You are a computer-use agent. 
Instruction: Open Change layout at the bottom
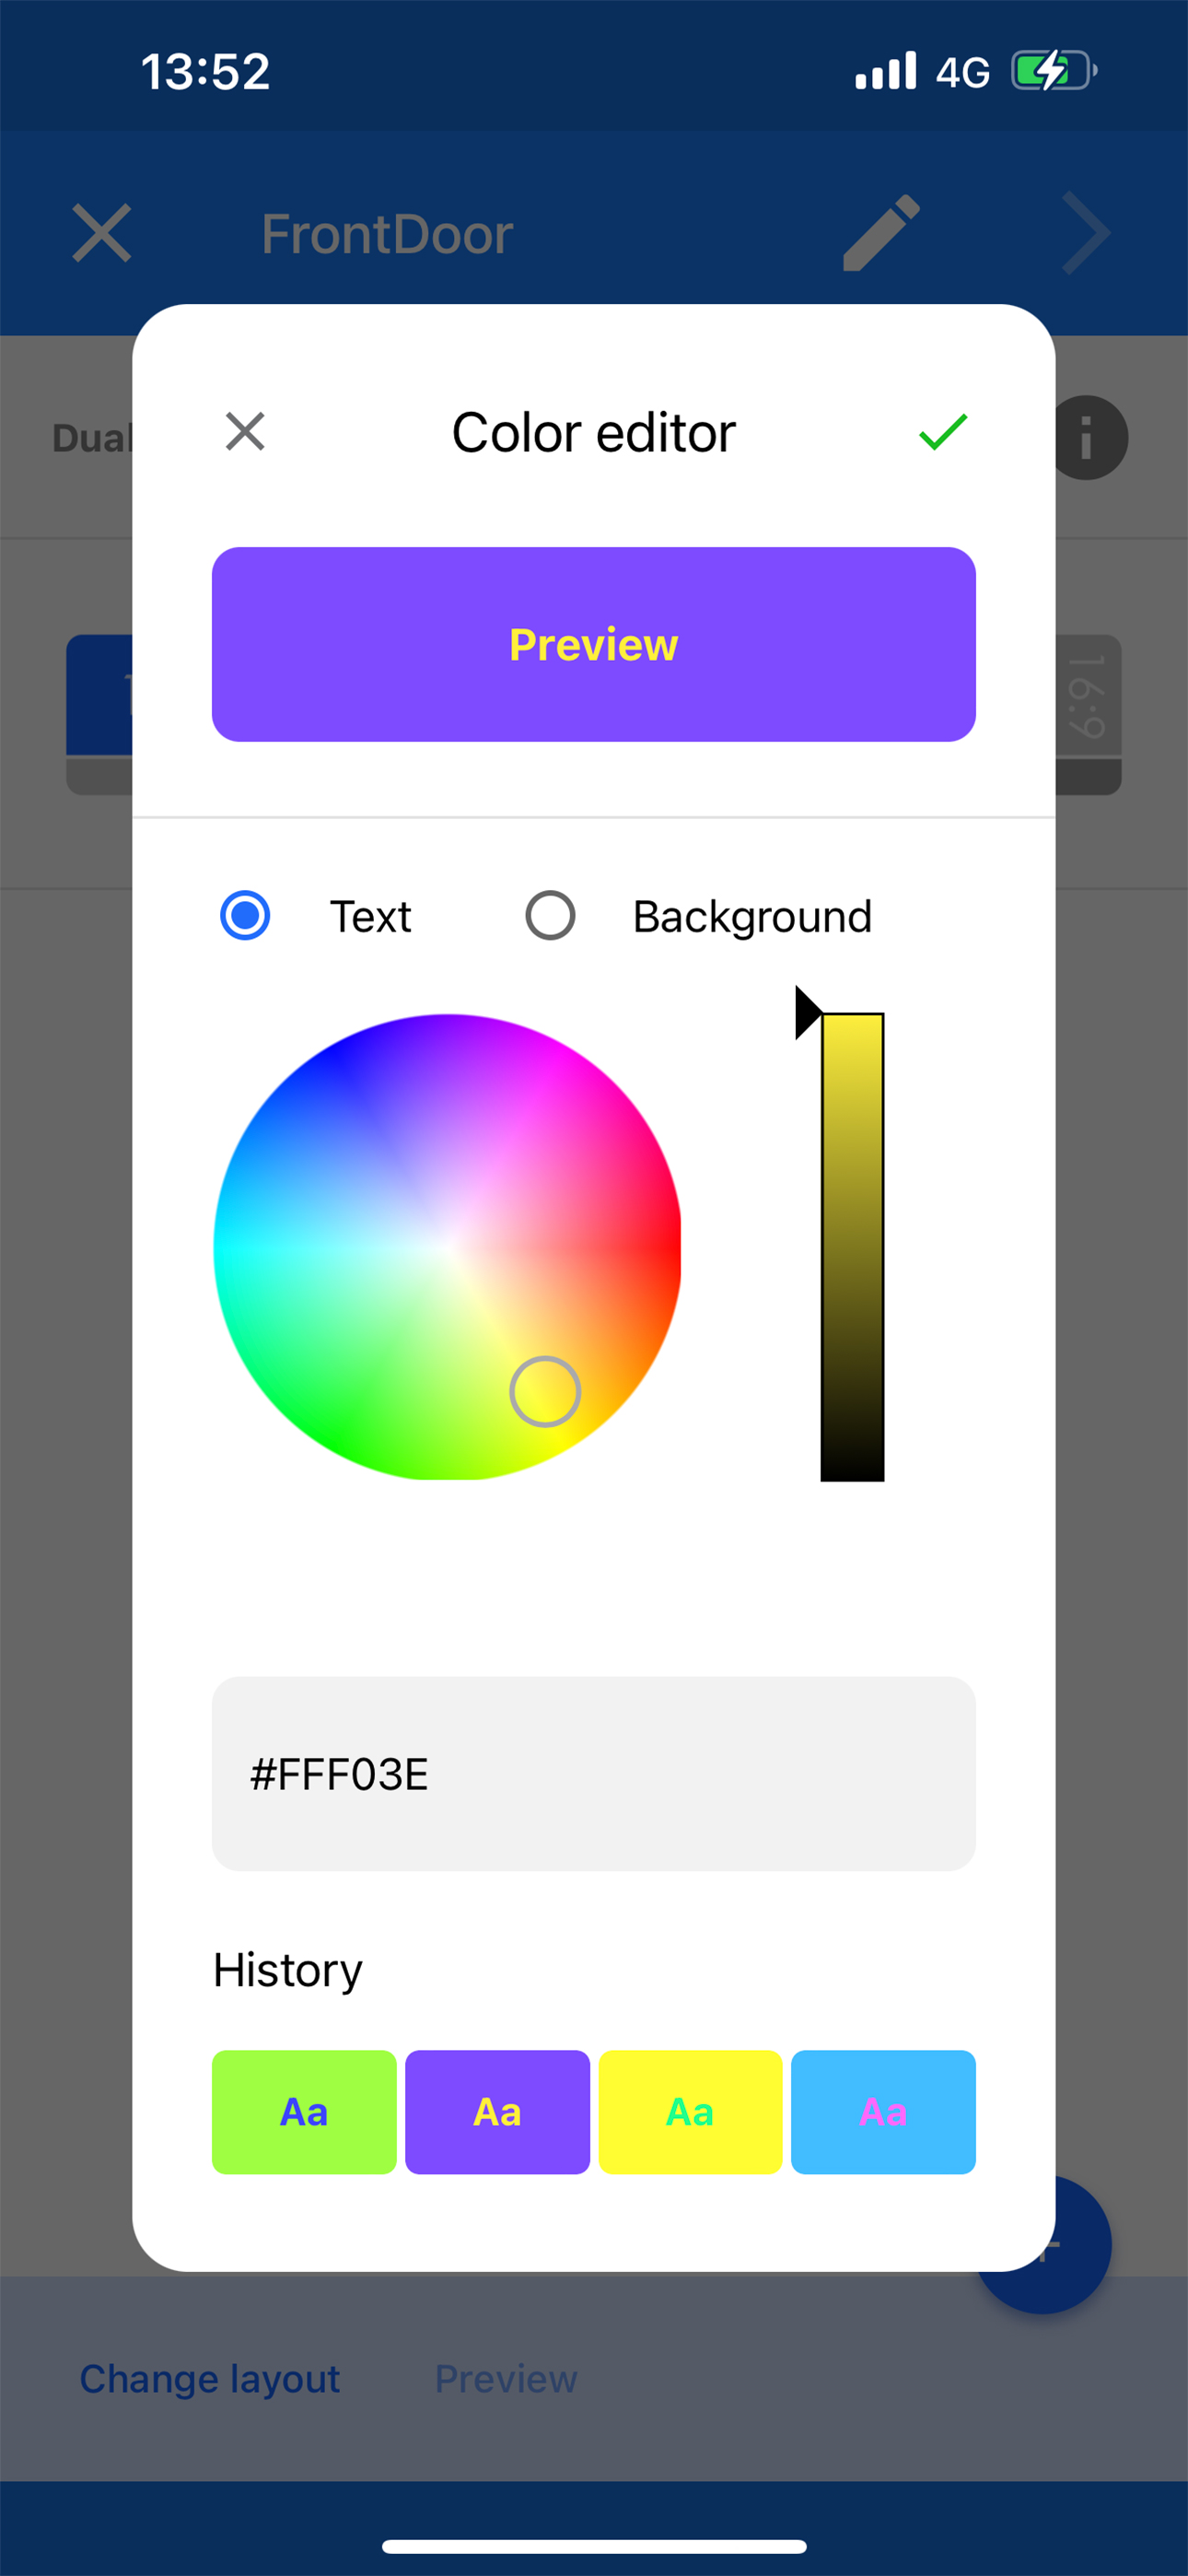[210, 2379]
